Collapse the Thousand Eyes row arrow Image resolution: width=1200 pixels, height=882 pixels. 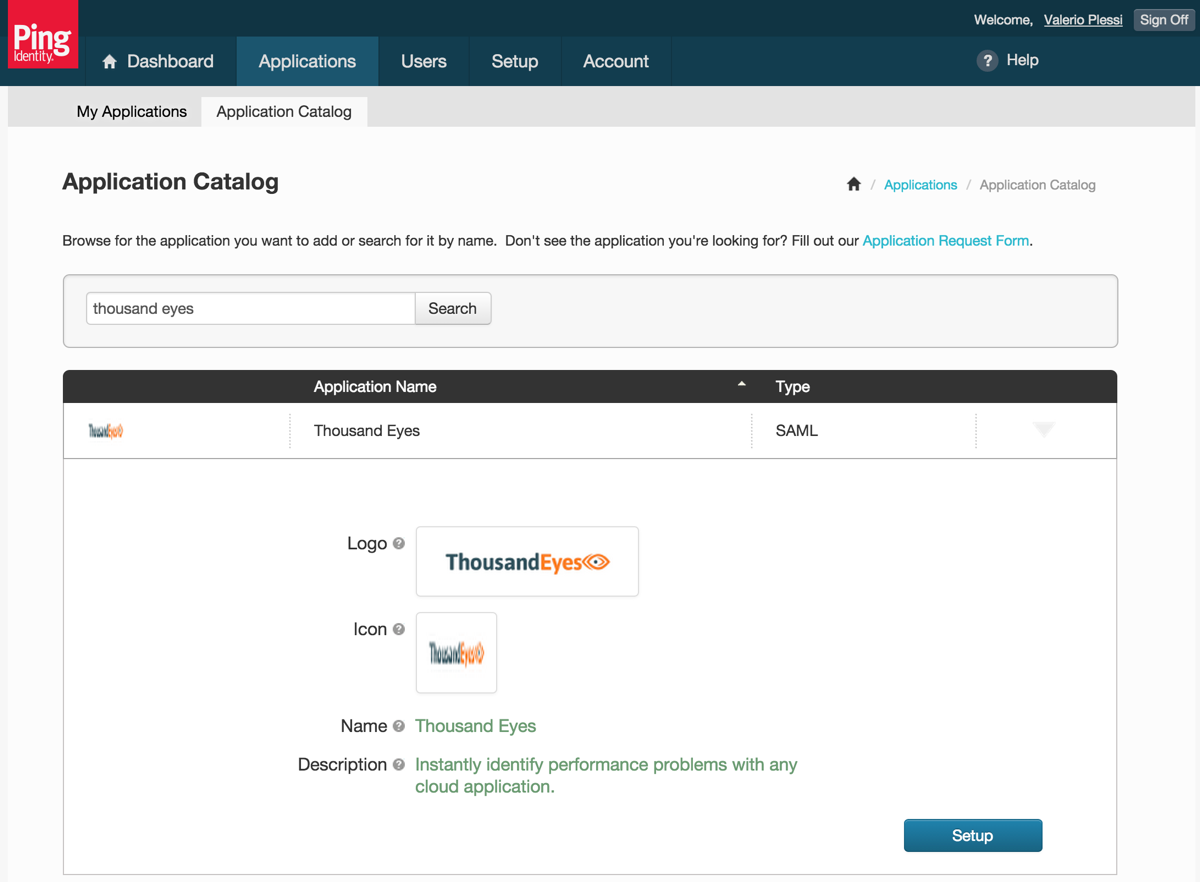coord(1044,430)
